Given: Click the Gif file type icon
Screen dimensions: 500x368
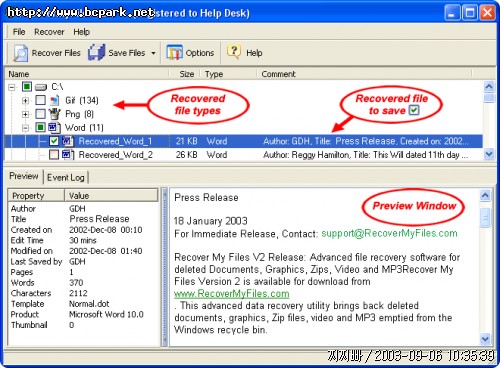Looking at the screenshot, I should tap(55, 100).
